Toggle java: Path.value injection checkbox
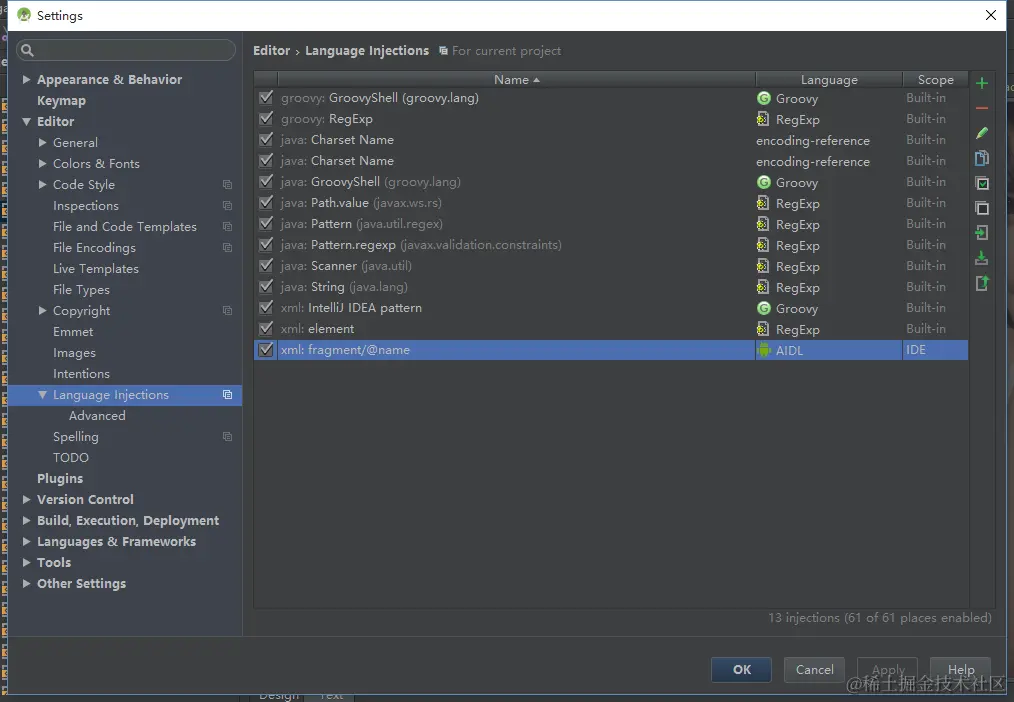The height and width of the screenshot is (702, 1014). (266, 203)
